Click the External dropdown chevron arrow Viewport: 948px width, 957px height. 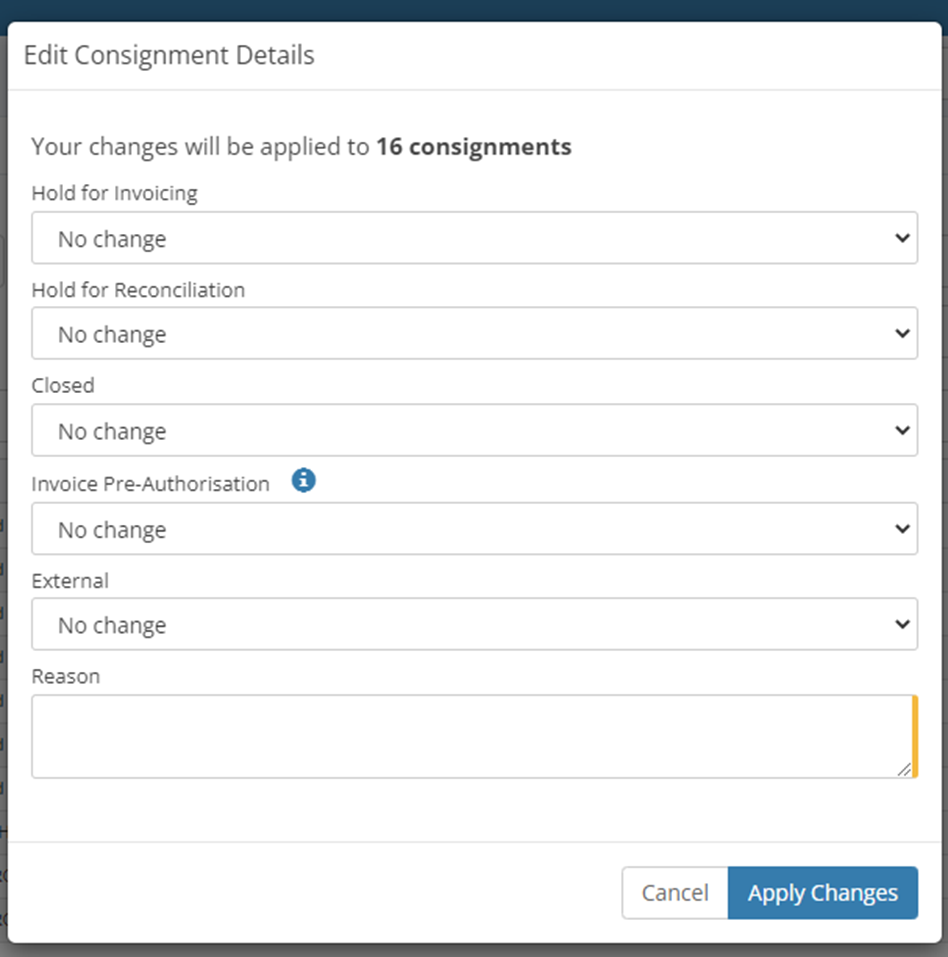coord(902,625)
